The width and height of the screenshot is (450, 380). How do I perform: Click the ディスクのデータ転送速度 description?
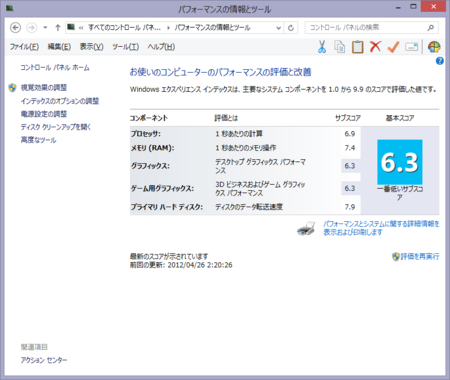pos(249,207)
